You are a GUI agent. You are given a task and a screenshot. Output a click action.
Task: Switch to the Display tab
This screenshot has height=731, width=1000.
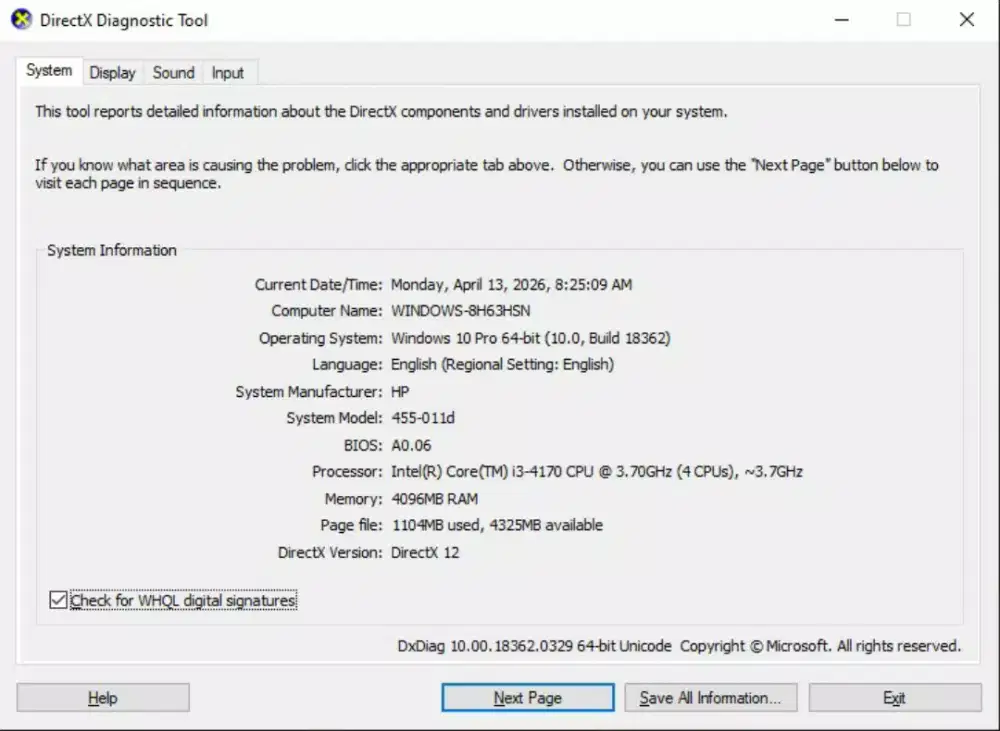click(112, 72)
